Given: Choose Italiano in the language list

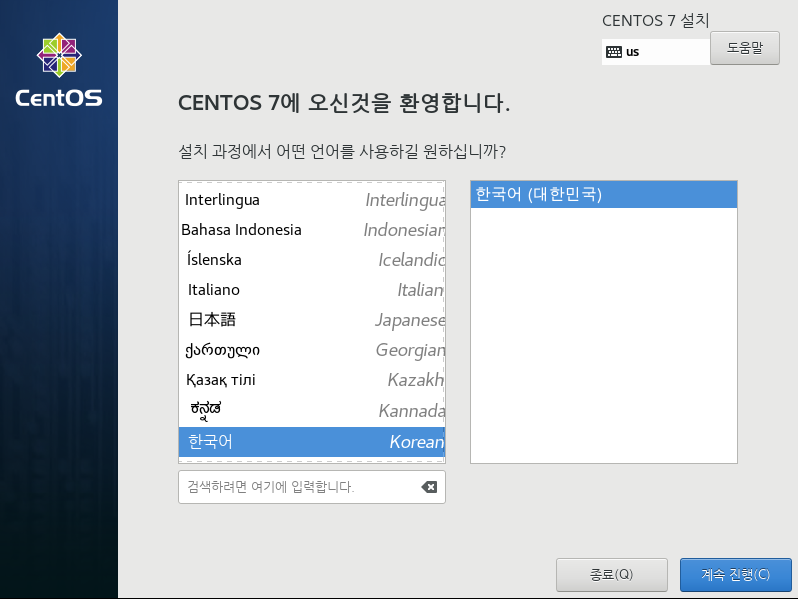Looking at the screenshot, I should tap(312, 290).
